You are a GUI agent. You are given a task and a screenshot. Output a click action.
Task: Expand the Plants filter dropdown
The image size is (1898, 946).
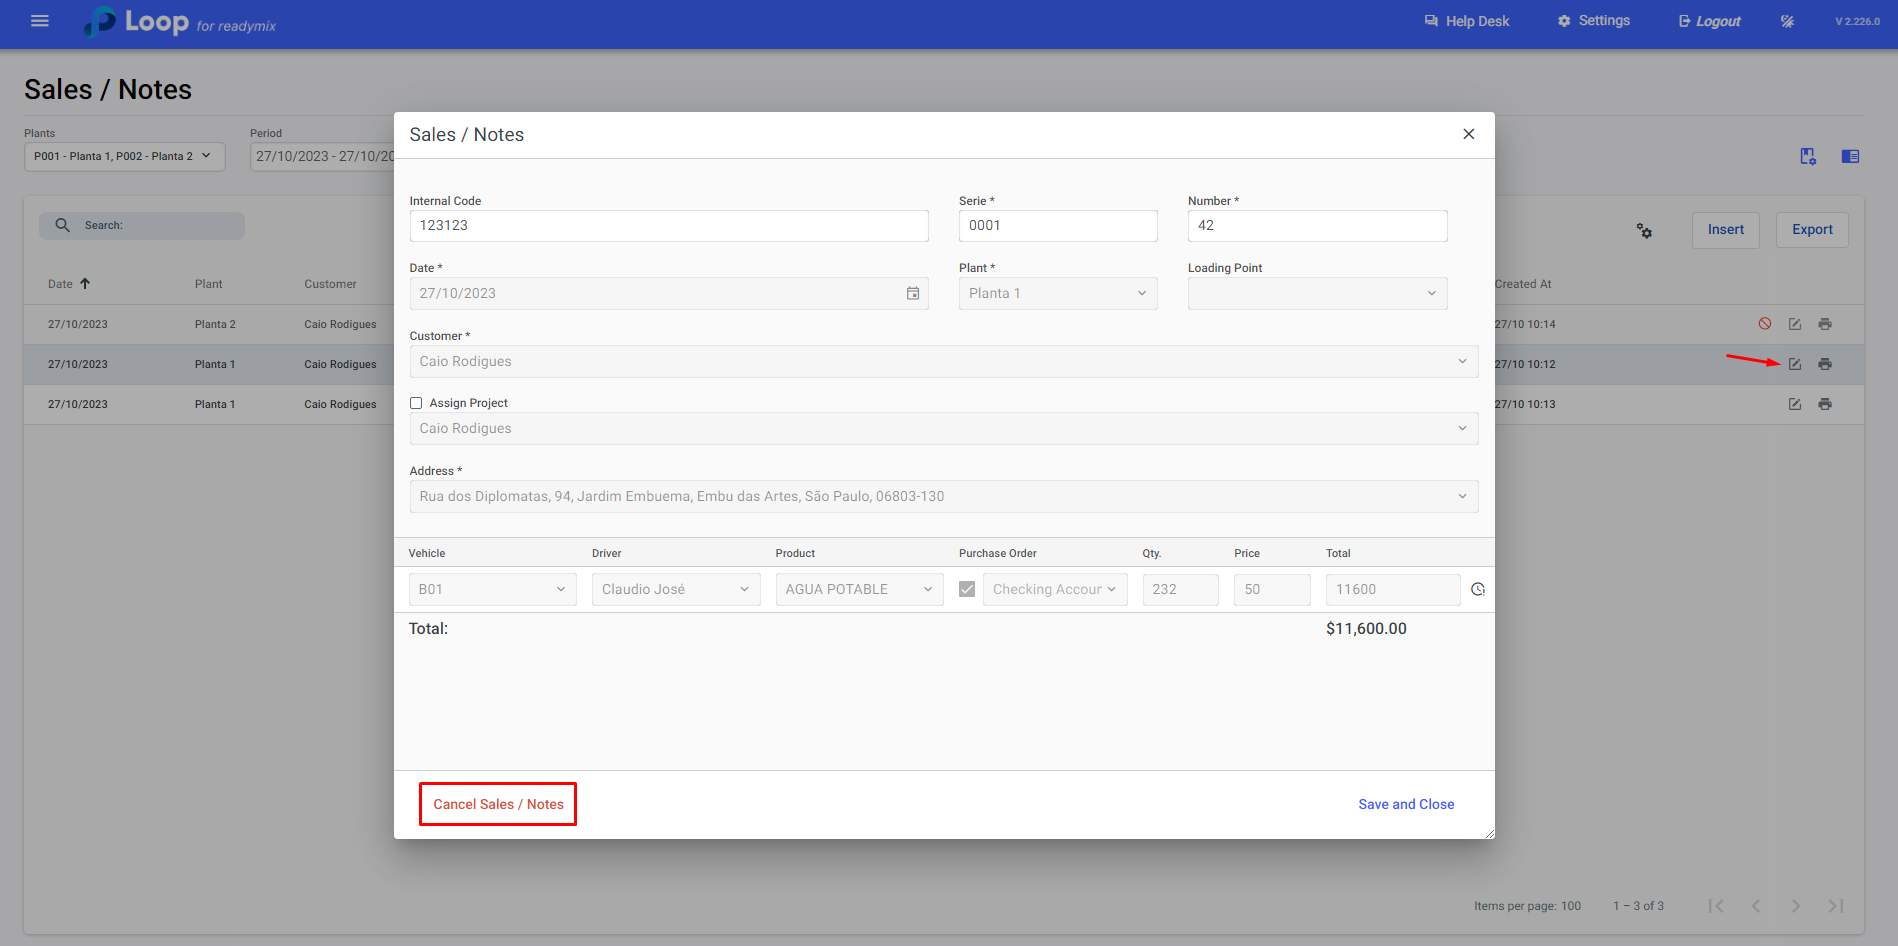124,156
